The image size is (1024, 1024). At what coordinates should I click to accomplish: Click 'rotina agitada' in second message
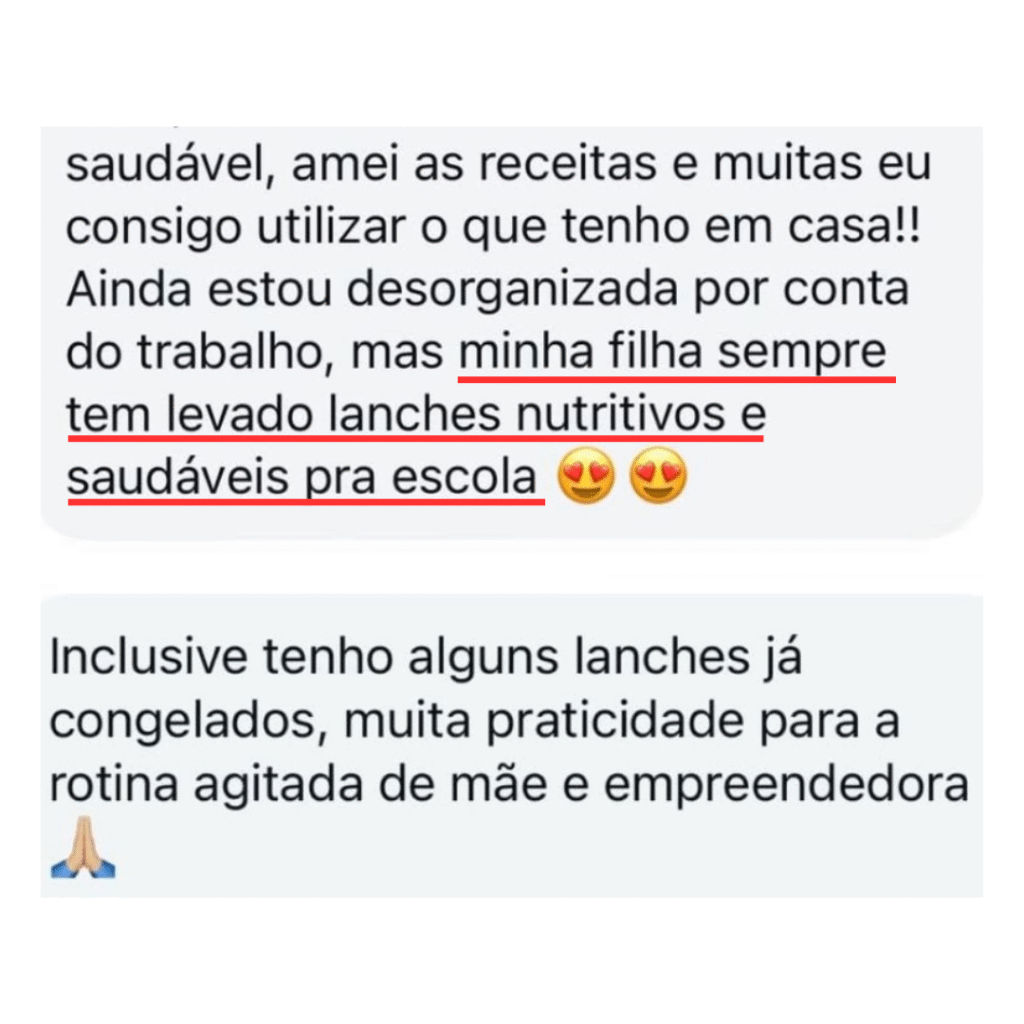tap(206, 786)
